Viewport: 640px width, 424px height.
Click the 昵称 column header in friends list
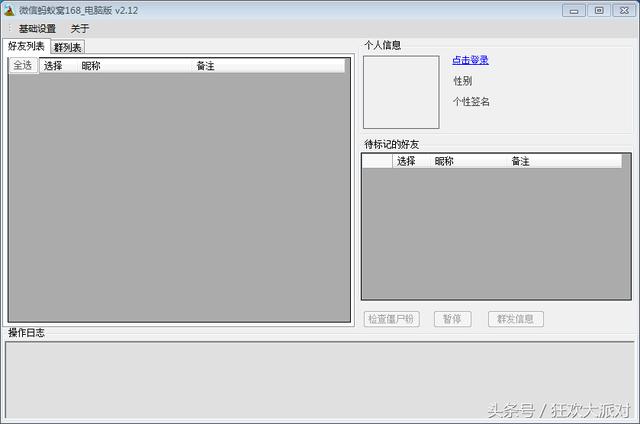(135, 66)
